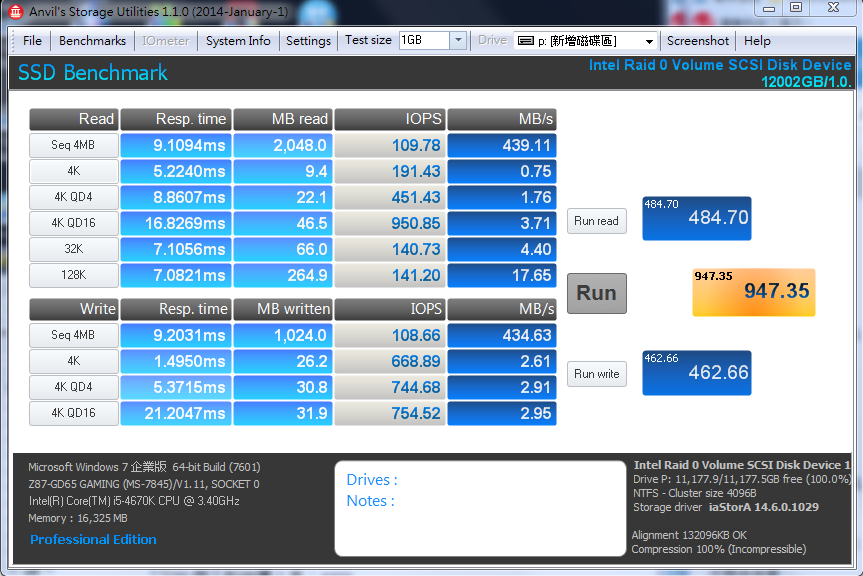Select the 128K read test button

(x=74, y=275)
